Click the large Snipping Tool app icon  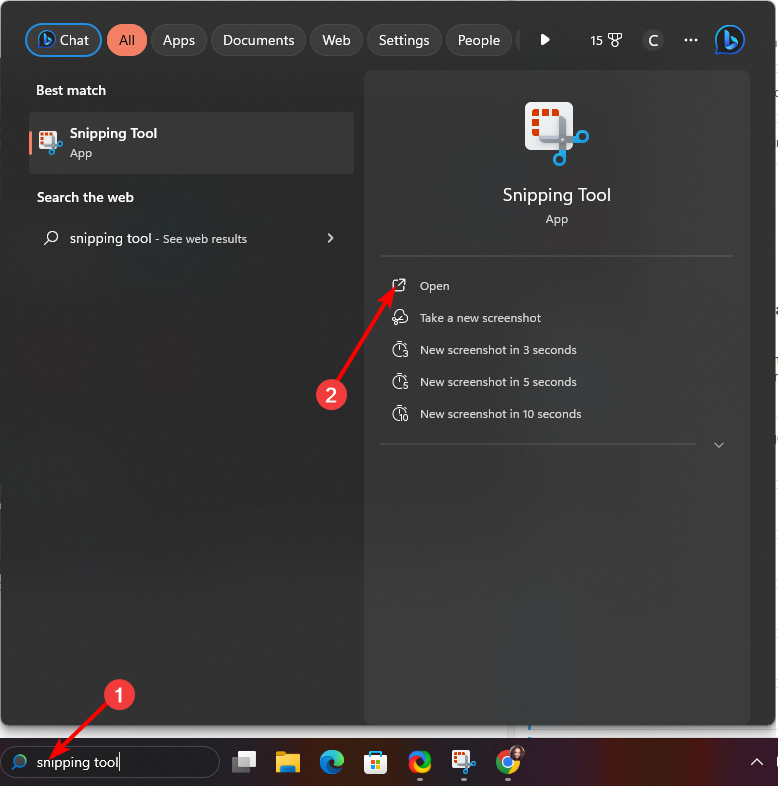point(556,133)
